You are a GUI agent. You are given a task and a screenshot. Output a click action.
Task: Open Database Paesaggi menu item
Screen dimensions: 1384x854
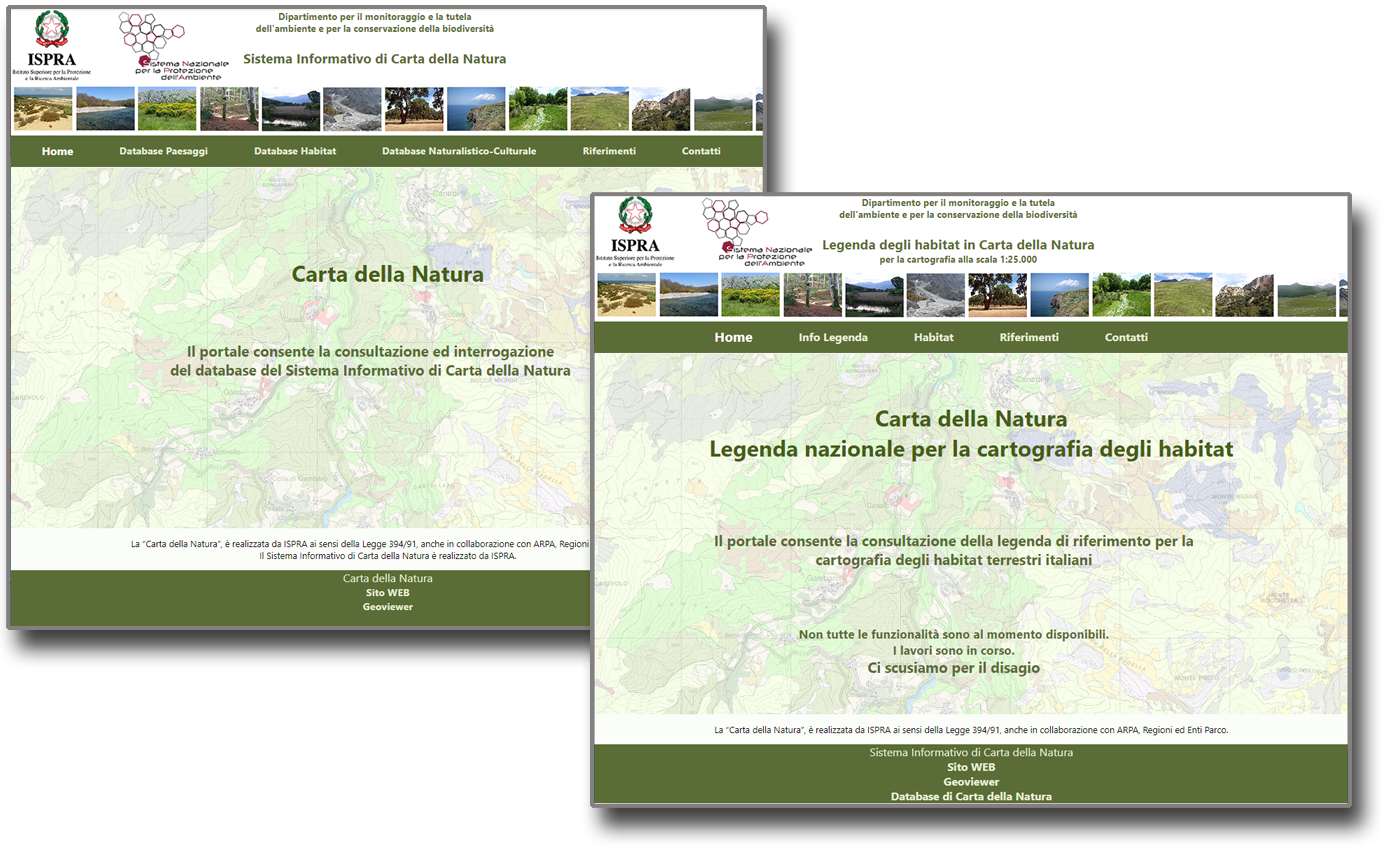tap(163, 151)
